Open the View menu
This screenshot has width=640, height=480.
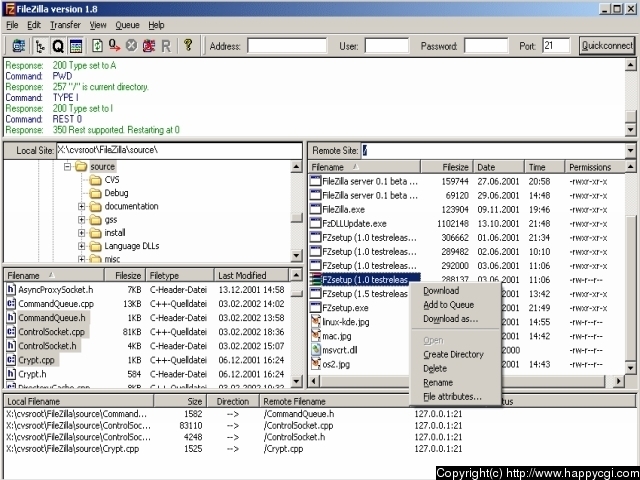98,25
